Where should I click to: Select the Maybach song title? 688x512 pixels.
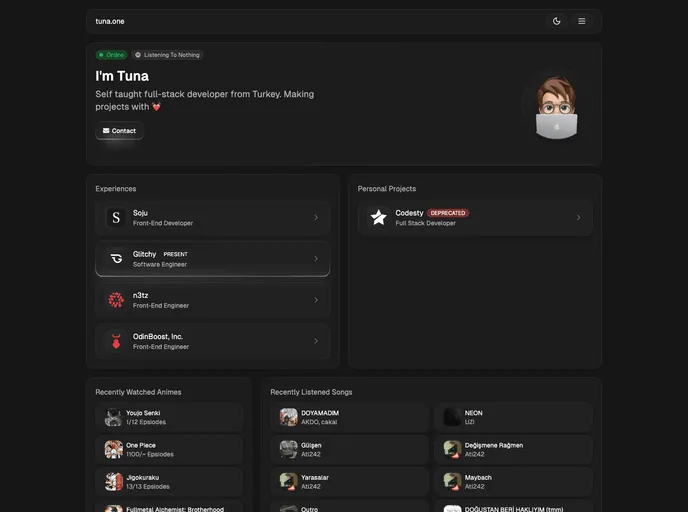tap(478, 477)
